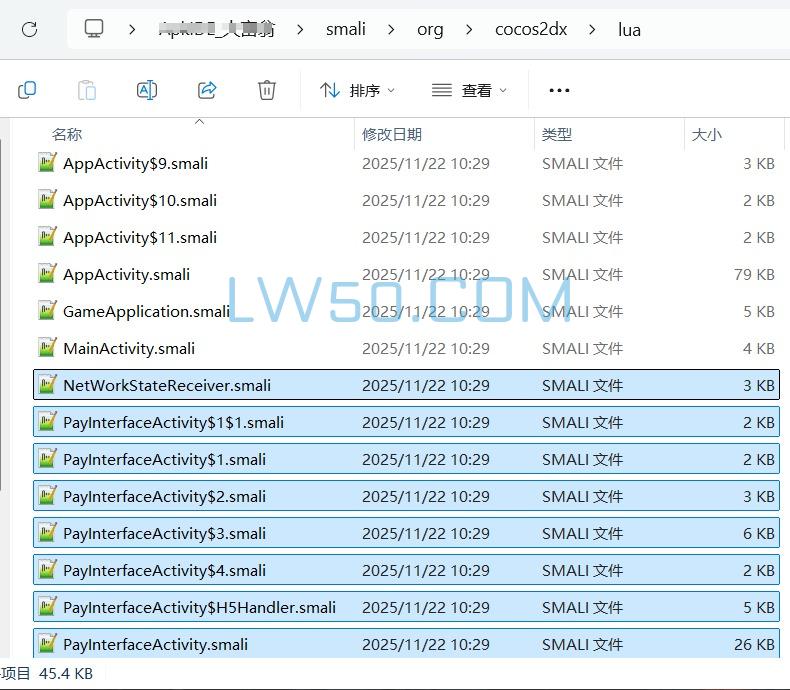Click icon of MainActivity.smali
The height and width of the screenshot is (690, 790).
point(47,348)
